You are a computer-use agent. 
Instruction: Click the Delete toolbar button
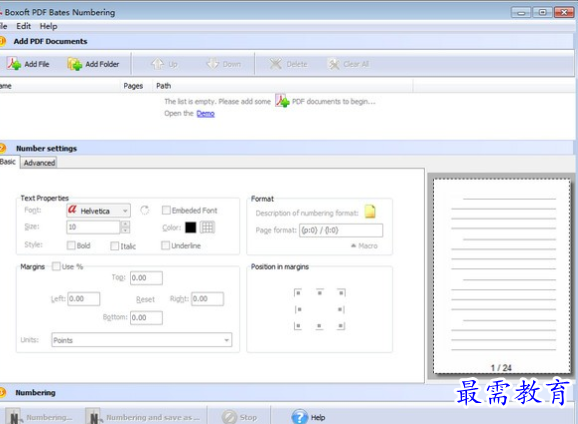point(288,64)
